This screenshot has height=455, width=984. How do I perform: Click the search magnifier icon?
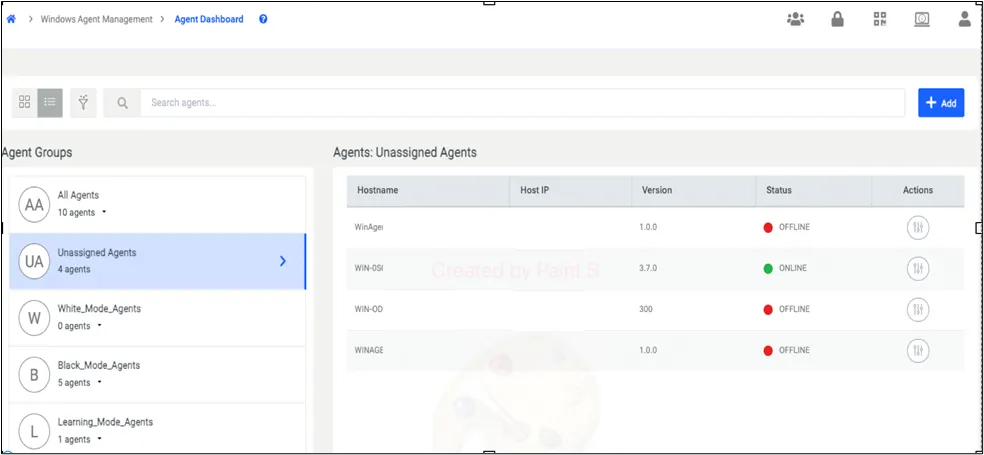[x=122, y=103]
